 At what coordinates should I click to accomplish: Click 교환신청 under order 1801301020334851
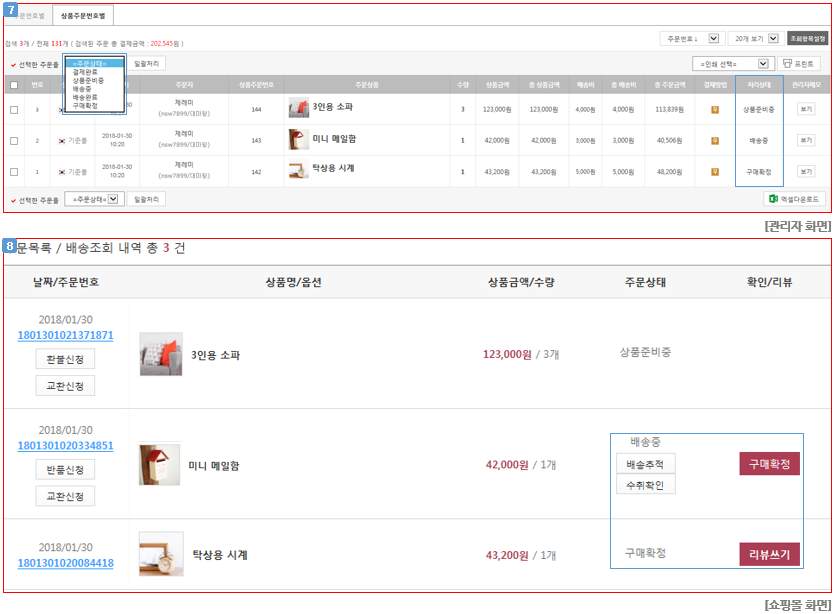click(66, 496)
